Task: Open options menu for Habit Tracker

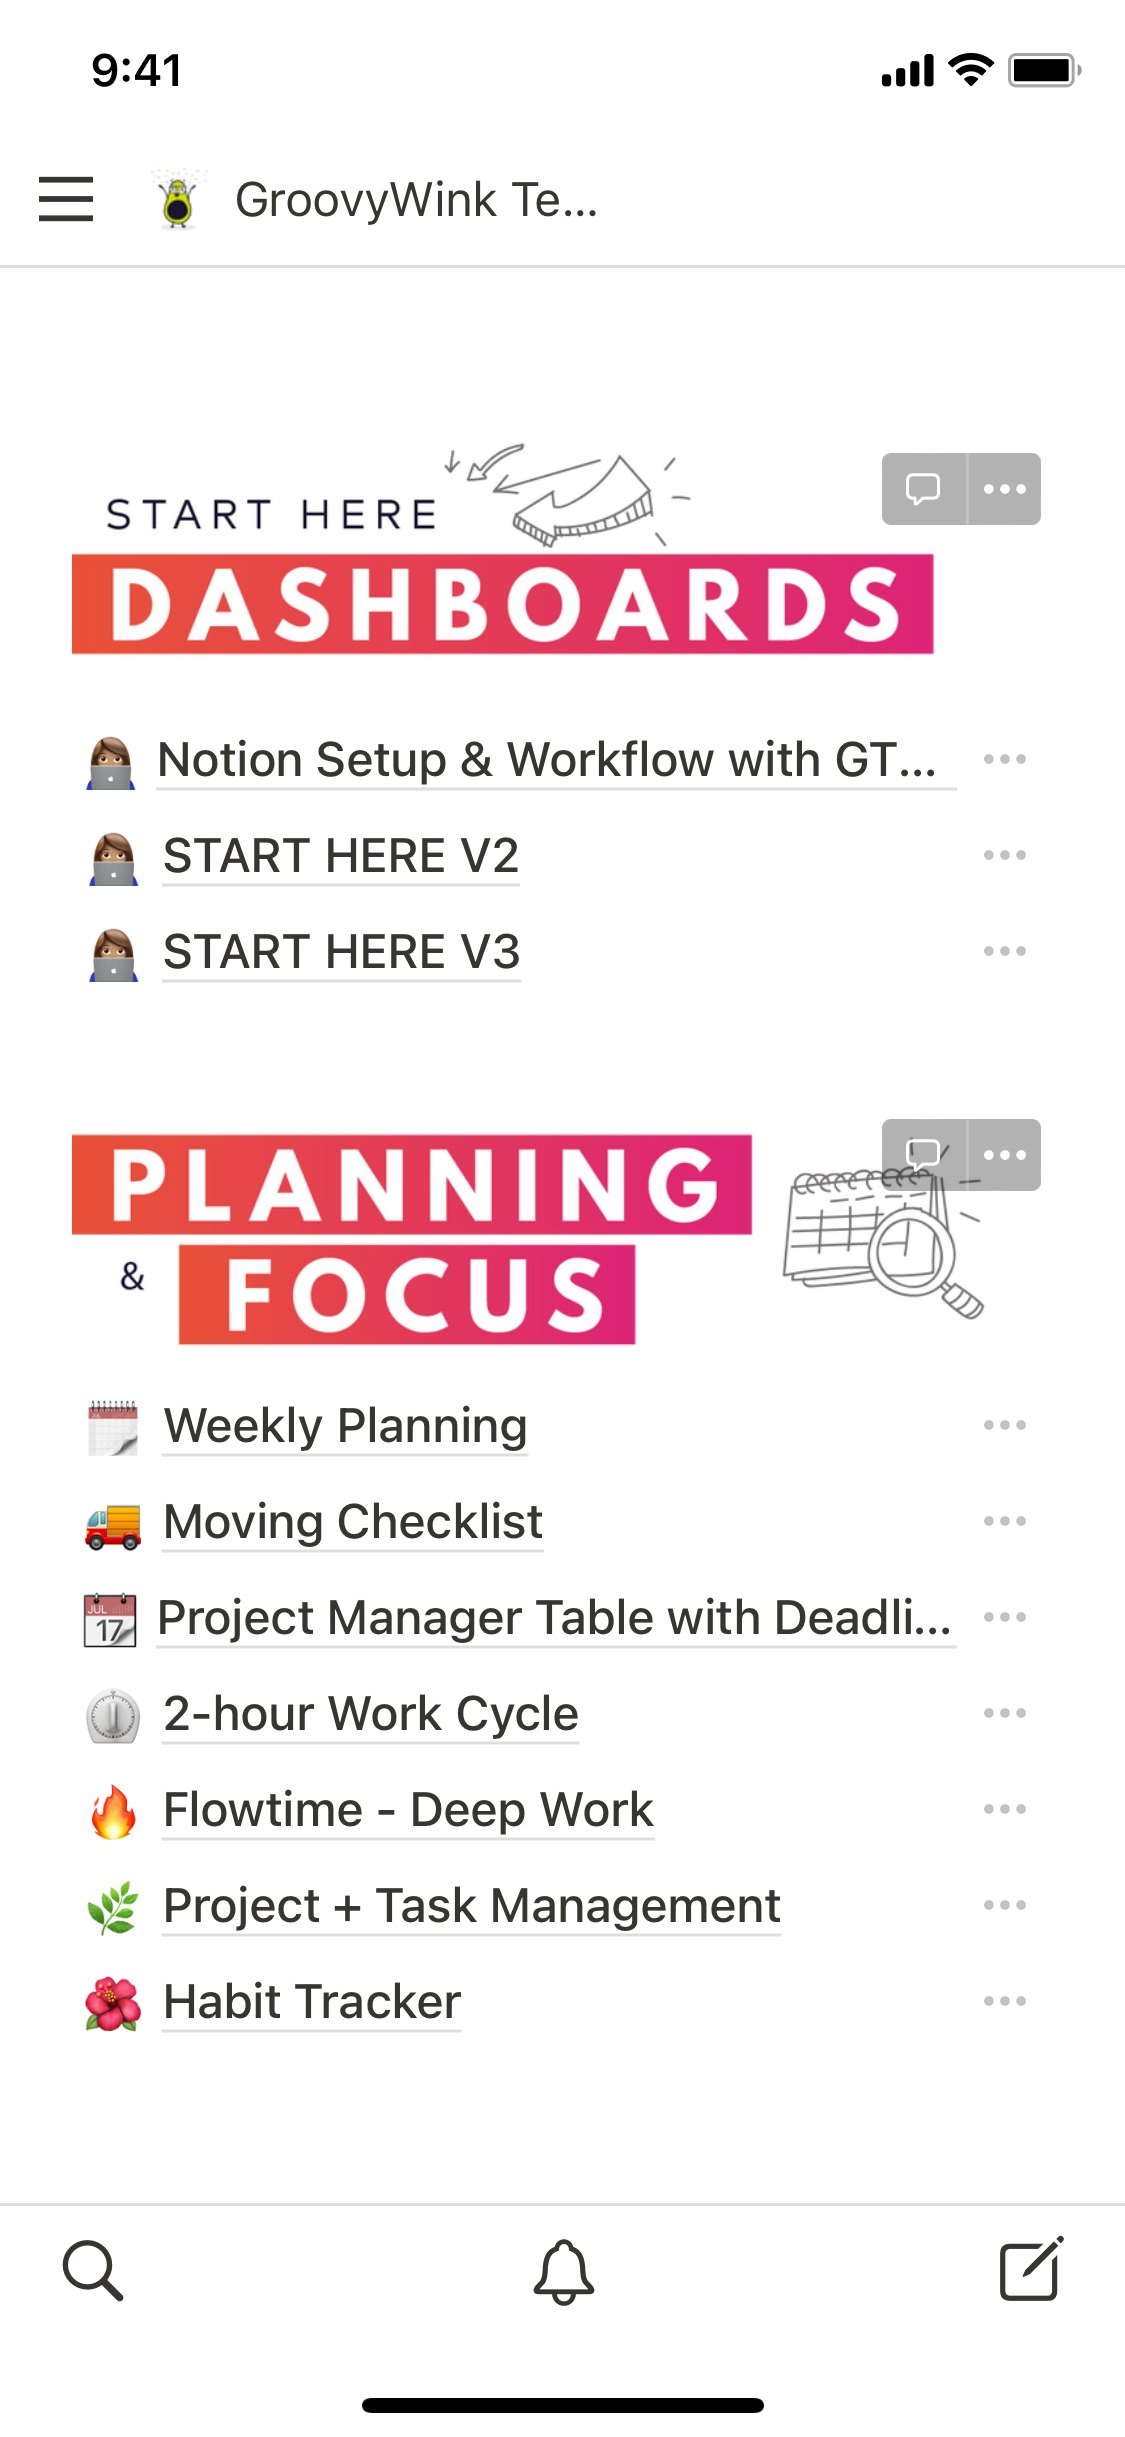Action: [x=1004, y=2001]
